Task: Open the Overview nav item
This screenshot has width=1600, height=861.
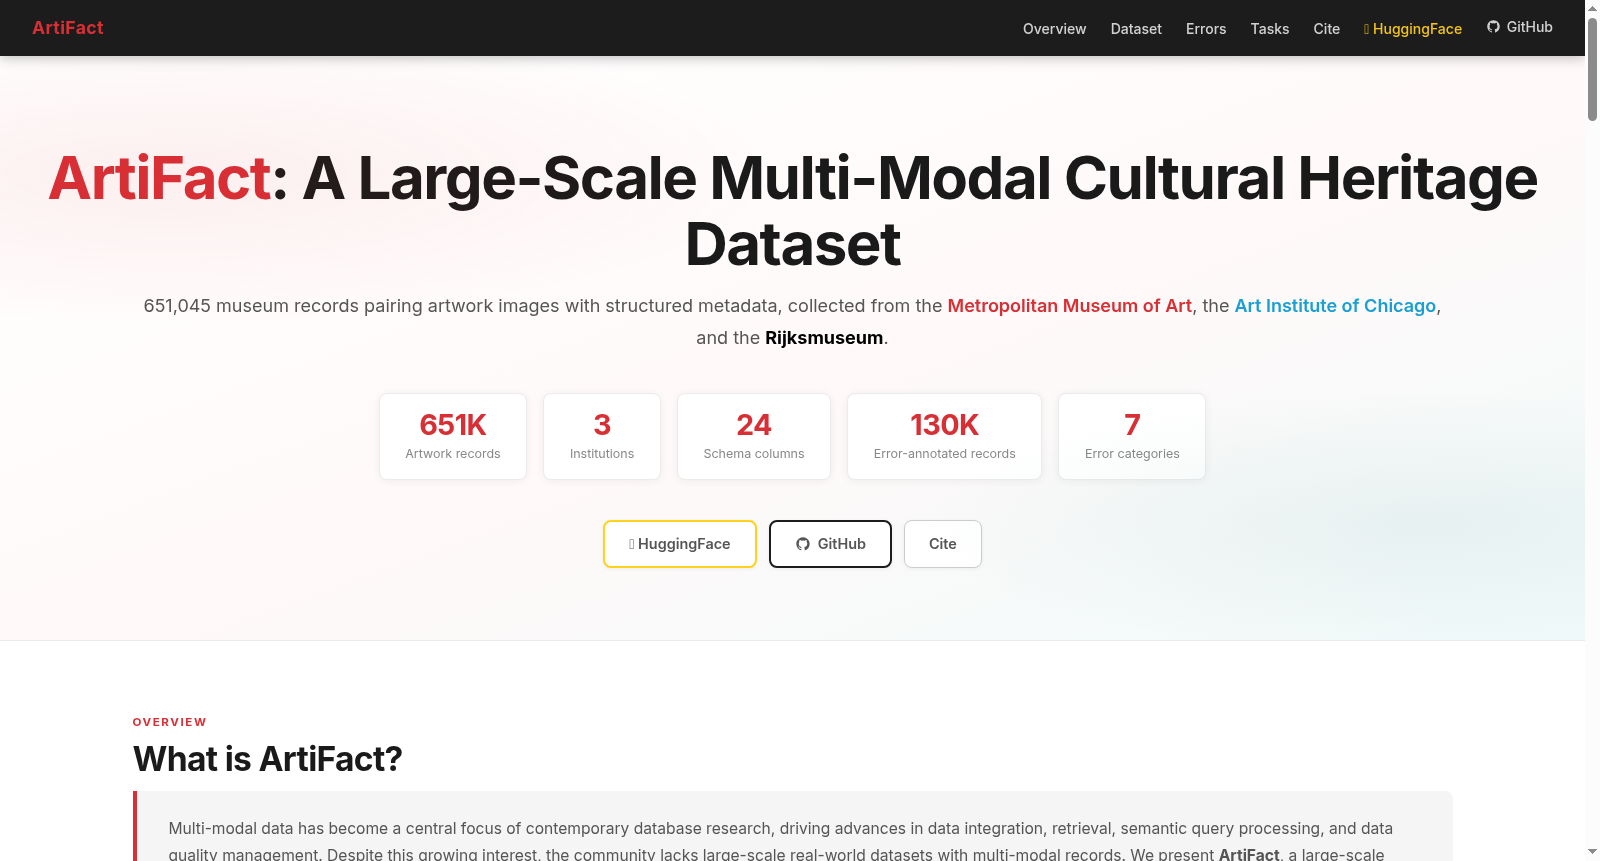Action: [x=1054, y=29]
